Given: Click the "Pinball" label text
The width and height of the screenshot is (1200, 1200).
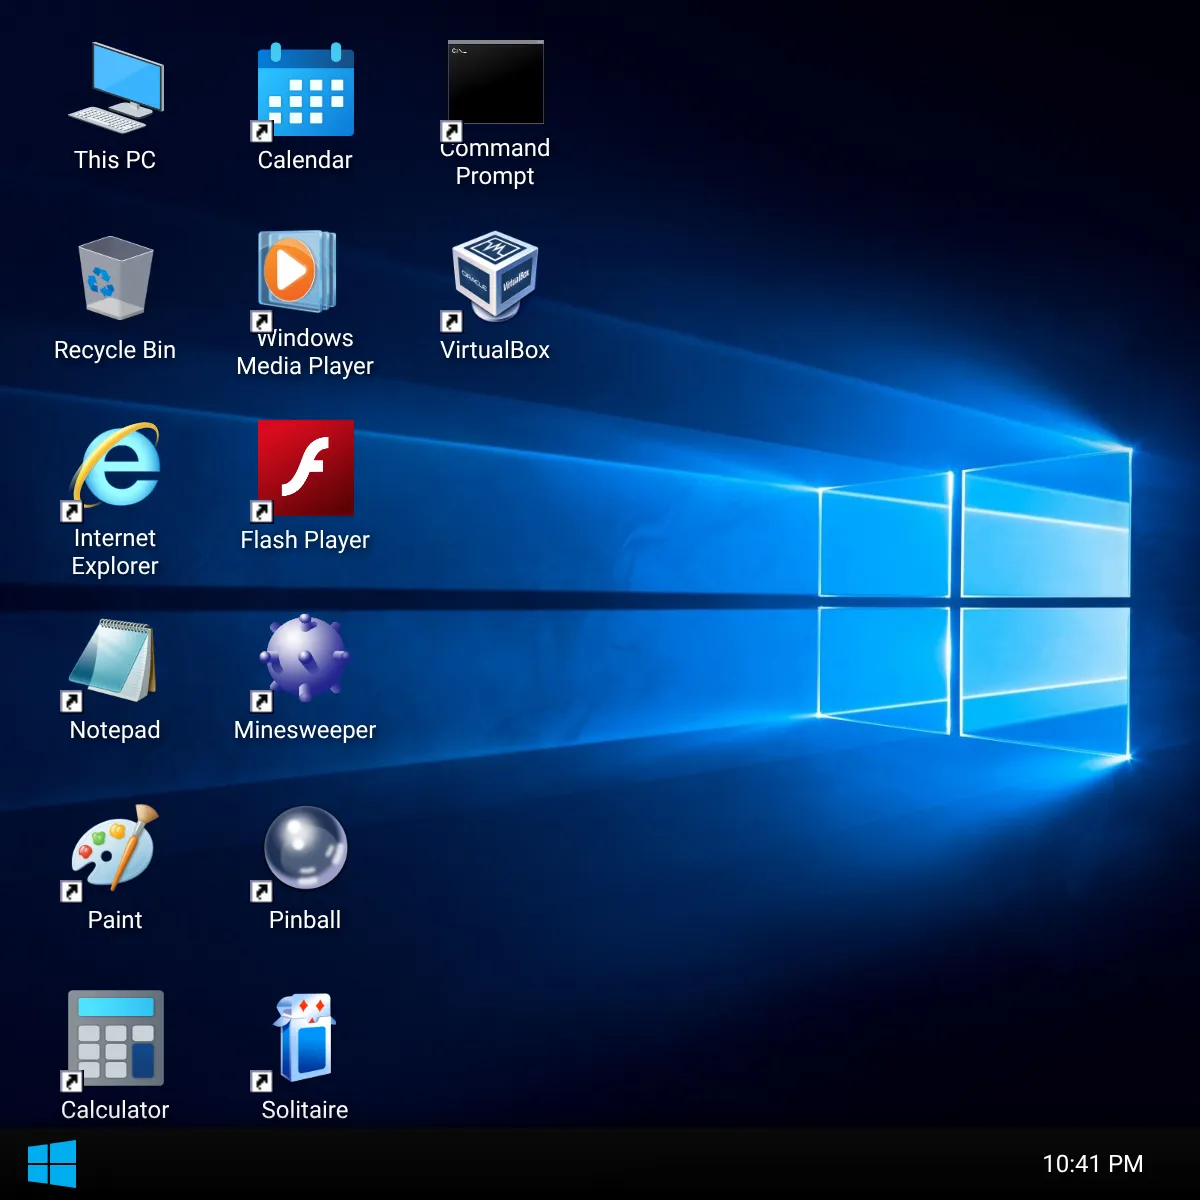Looking at the screenshot, I should coord(305,920).
